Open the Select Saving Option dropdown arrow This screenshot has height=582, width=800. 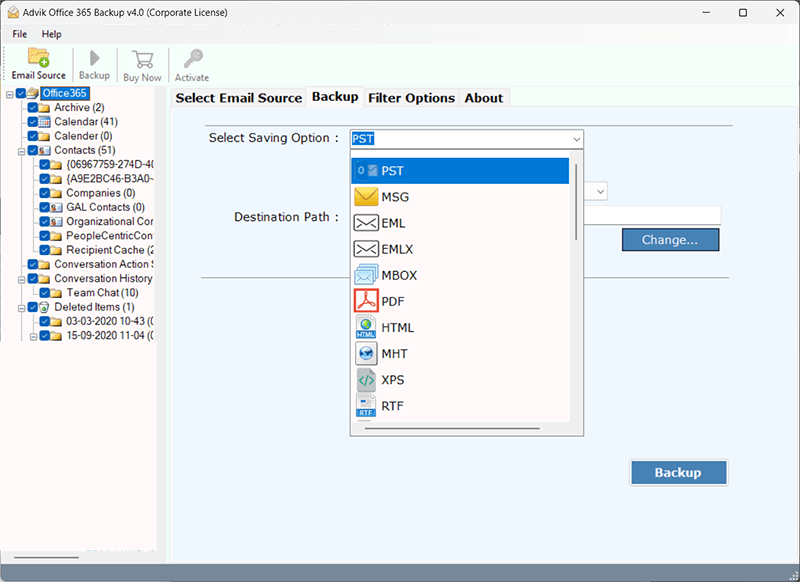point(576,139)
